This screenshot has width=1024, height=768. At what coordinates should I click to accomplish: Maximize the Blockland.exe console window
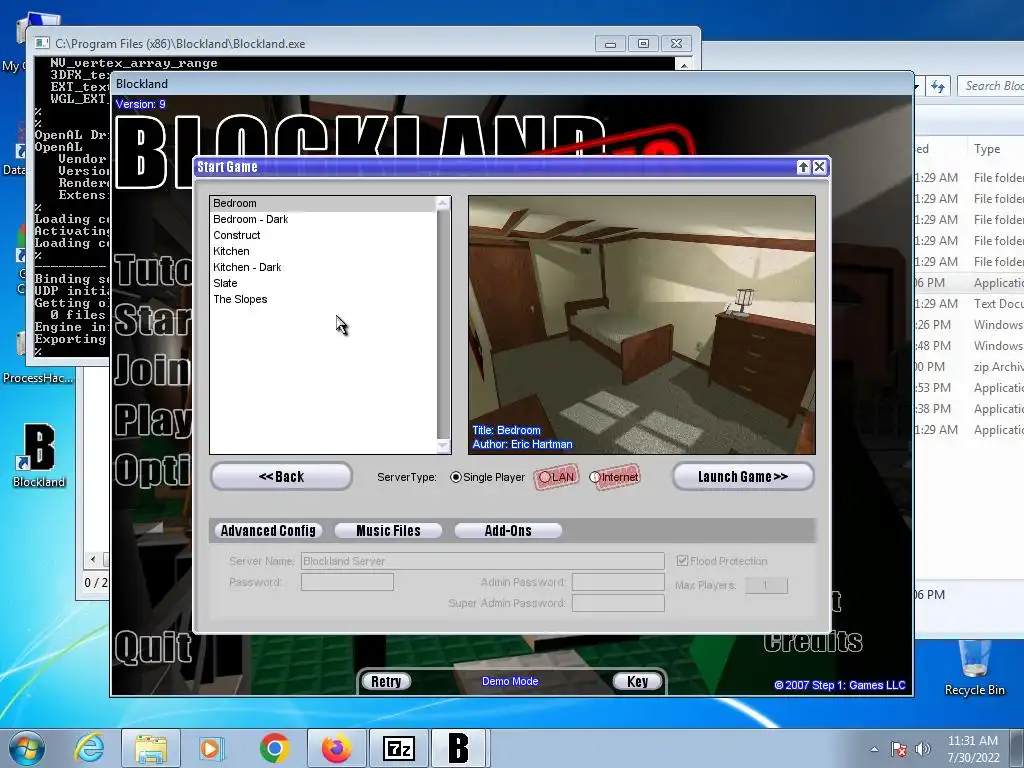pos(643,44)
